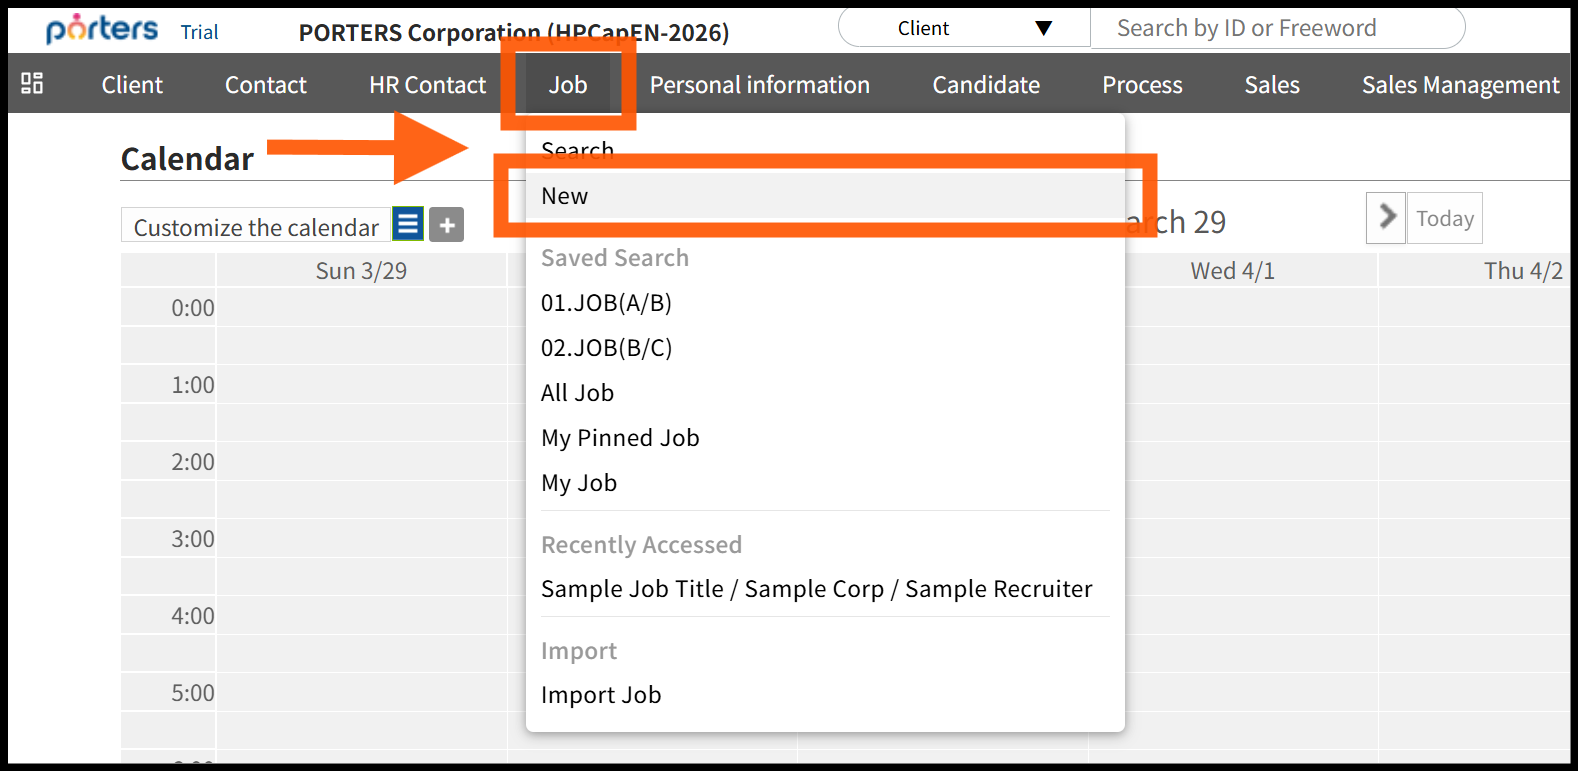Open the Client search type dropdown

click(x=964, y=28)
